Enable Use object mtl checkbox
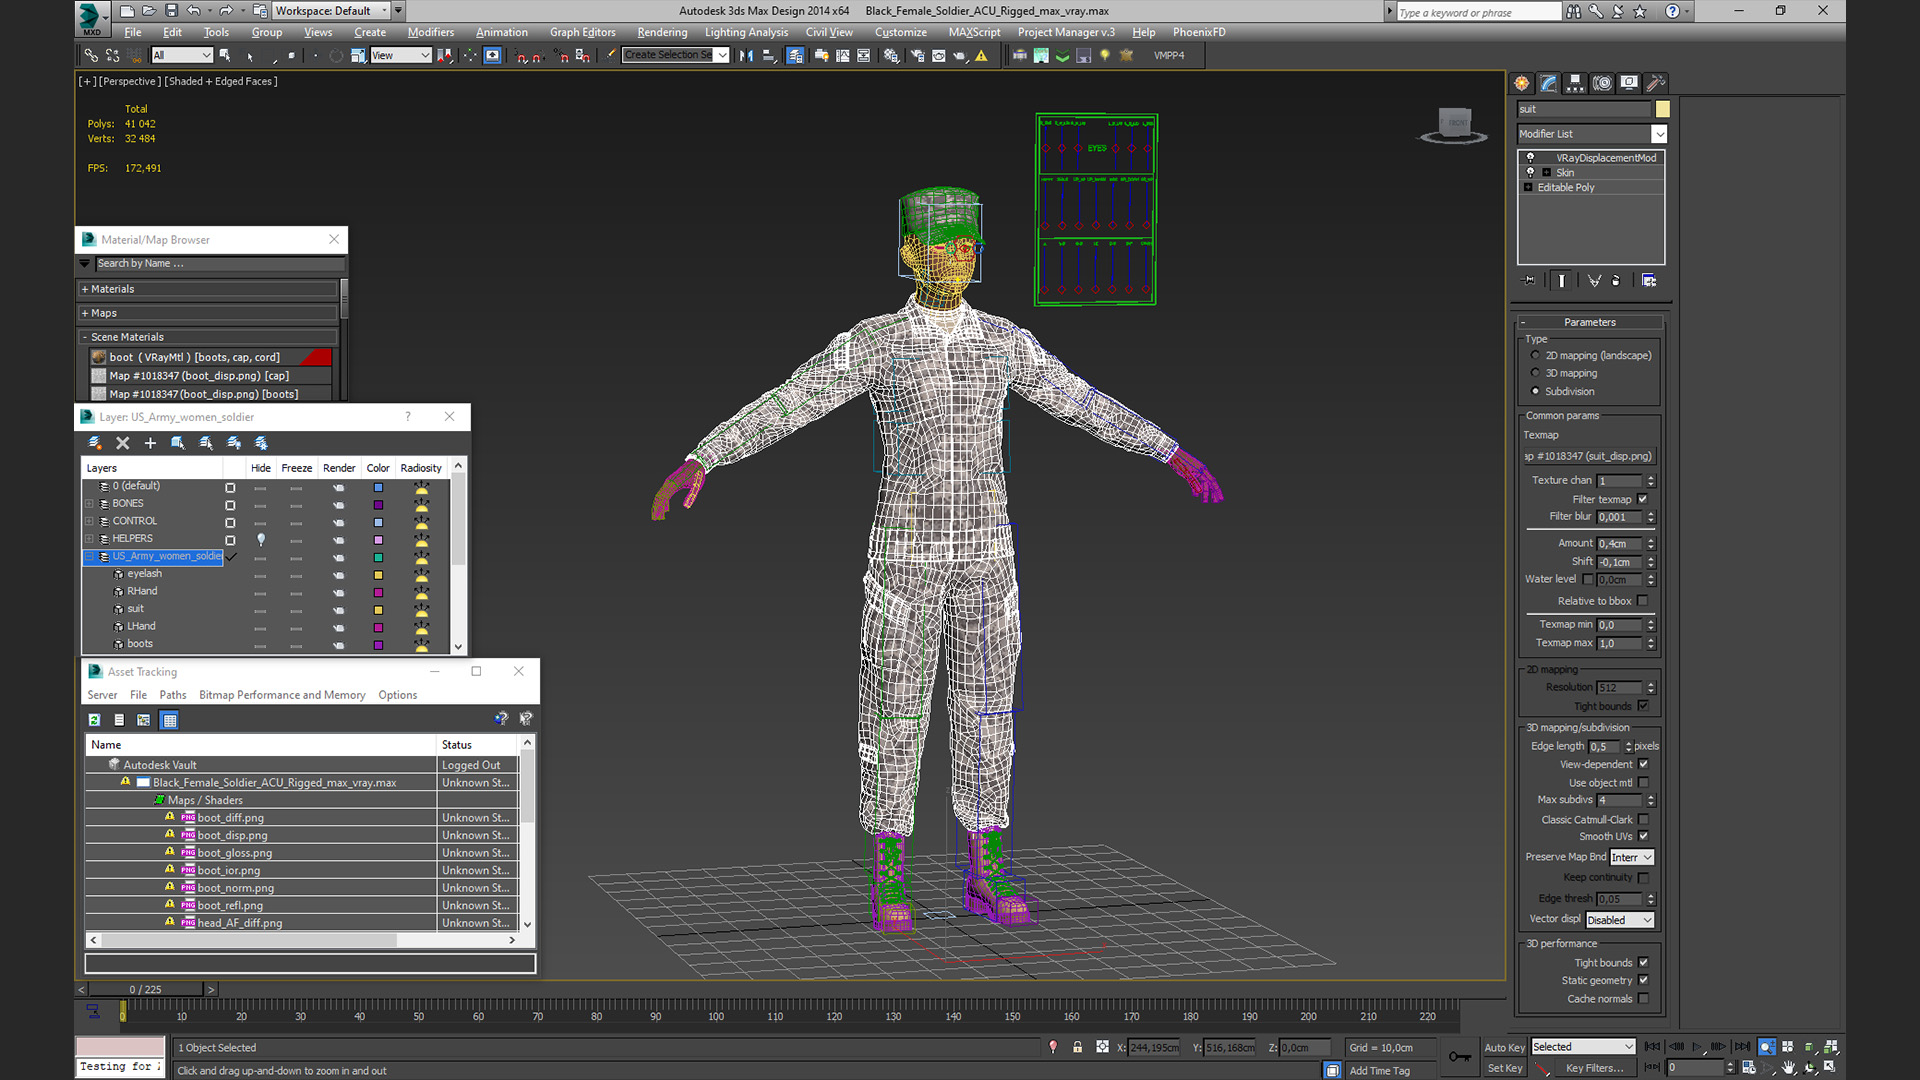The image size is (1920, 1080). 1643,783
